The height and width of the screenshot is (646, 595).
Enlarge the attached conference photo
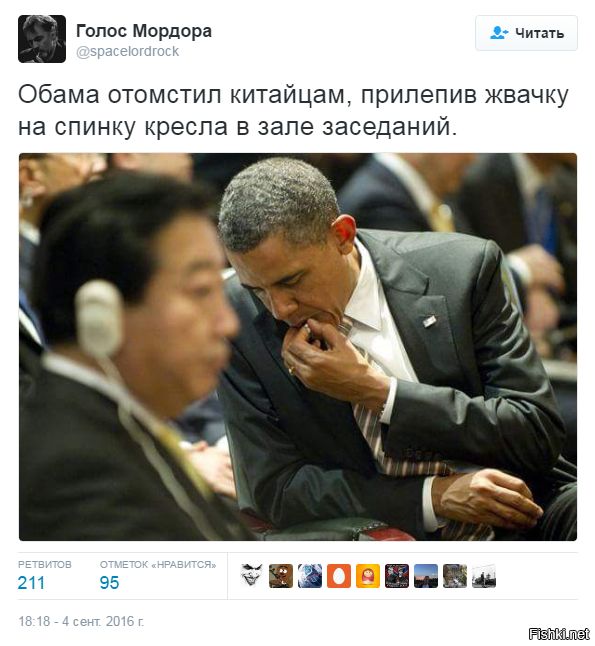tap(298, 347)
